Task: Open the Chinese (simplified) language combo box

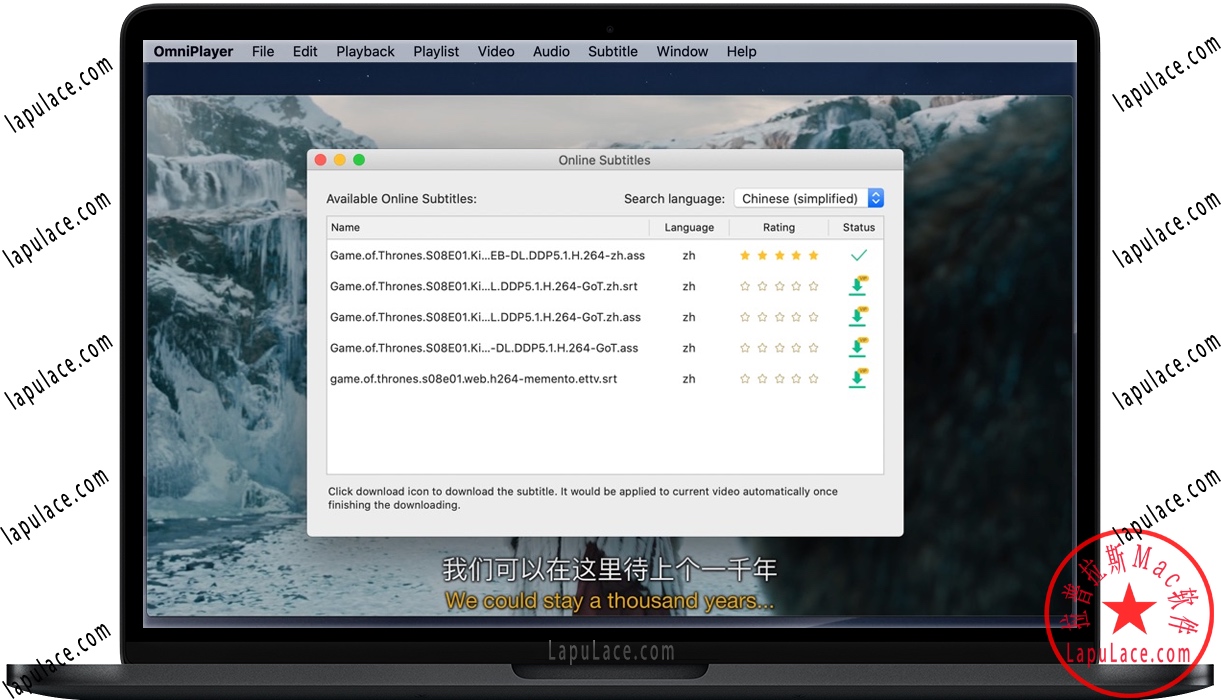Action: [x=800, y=197]
